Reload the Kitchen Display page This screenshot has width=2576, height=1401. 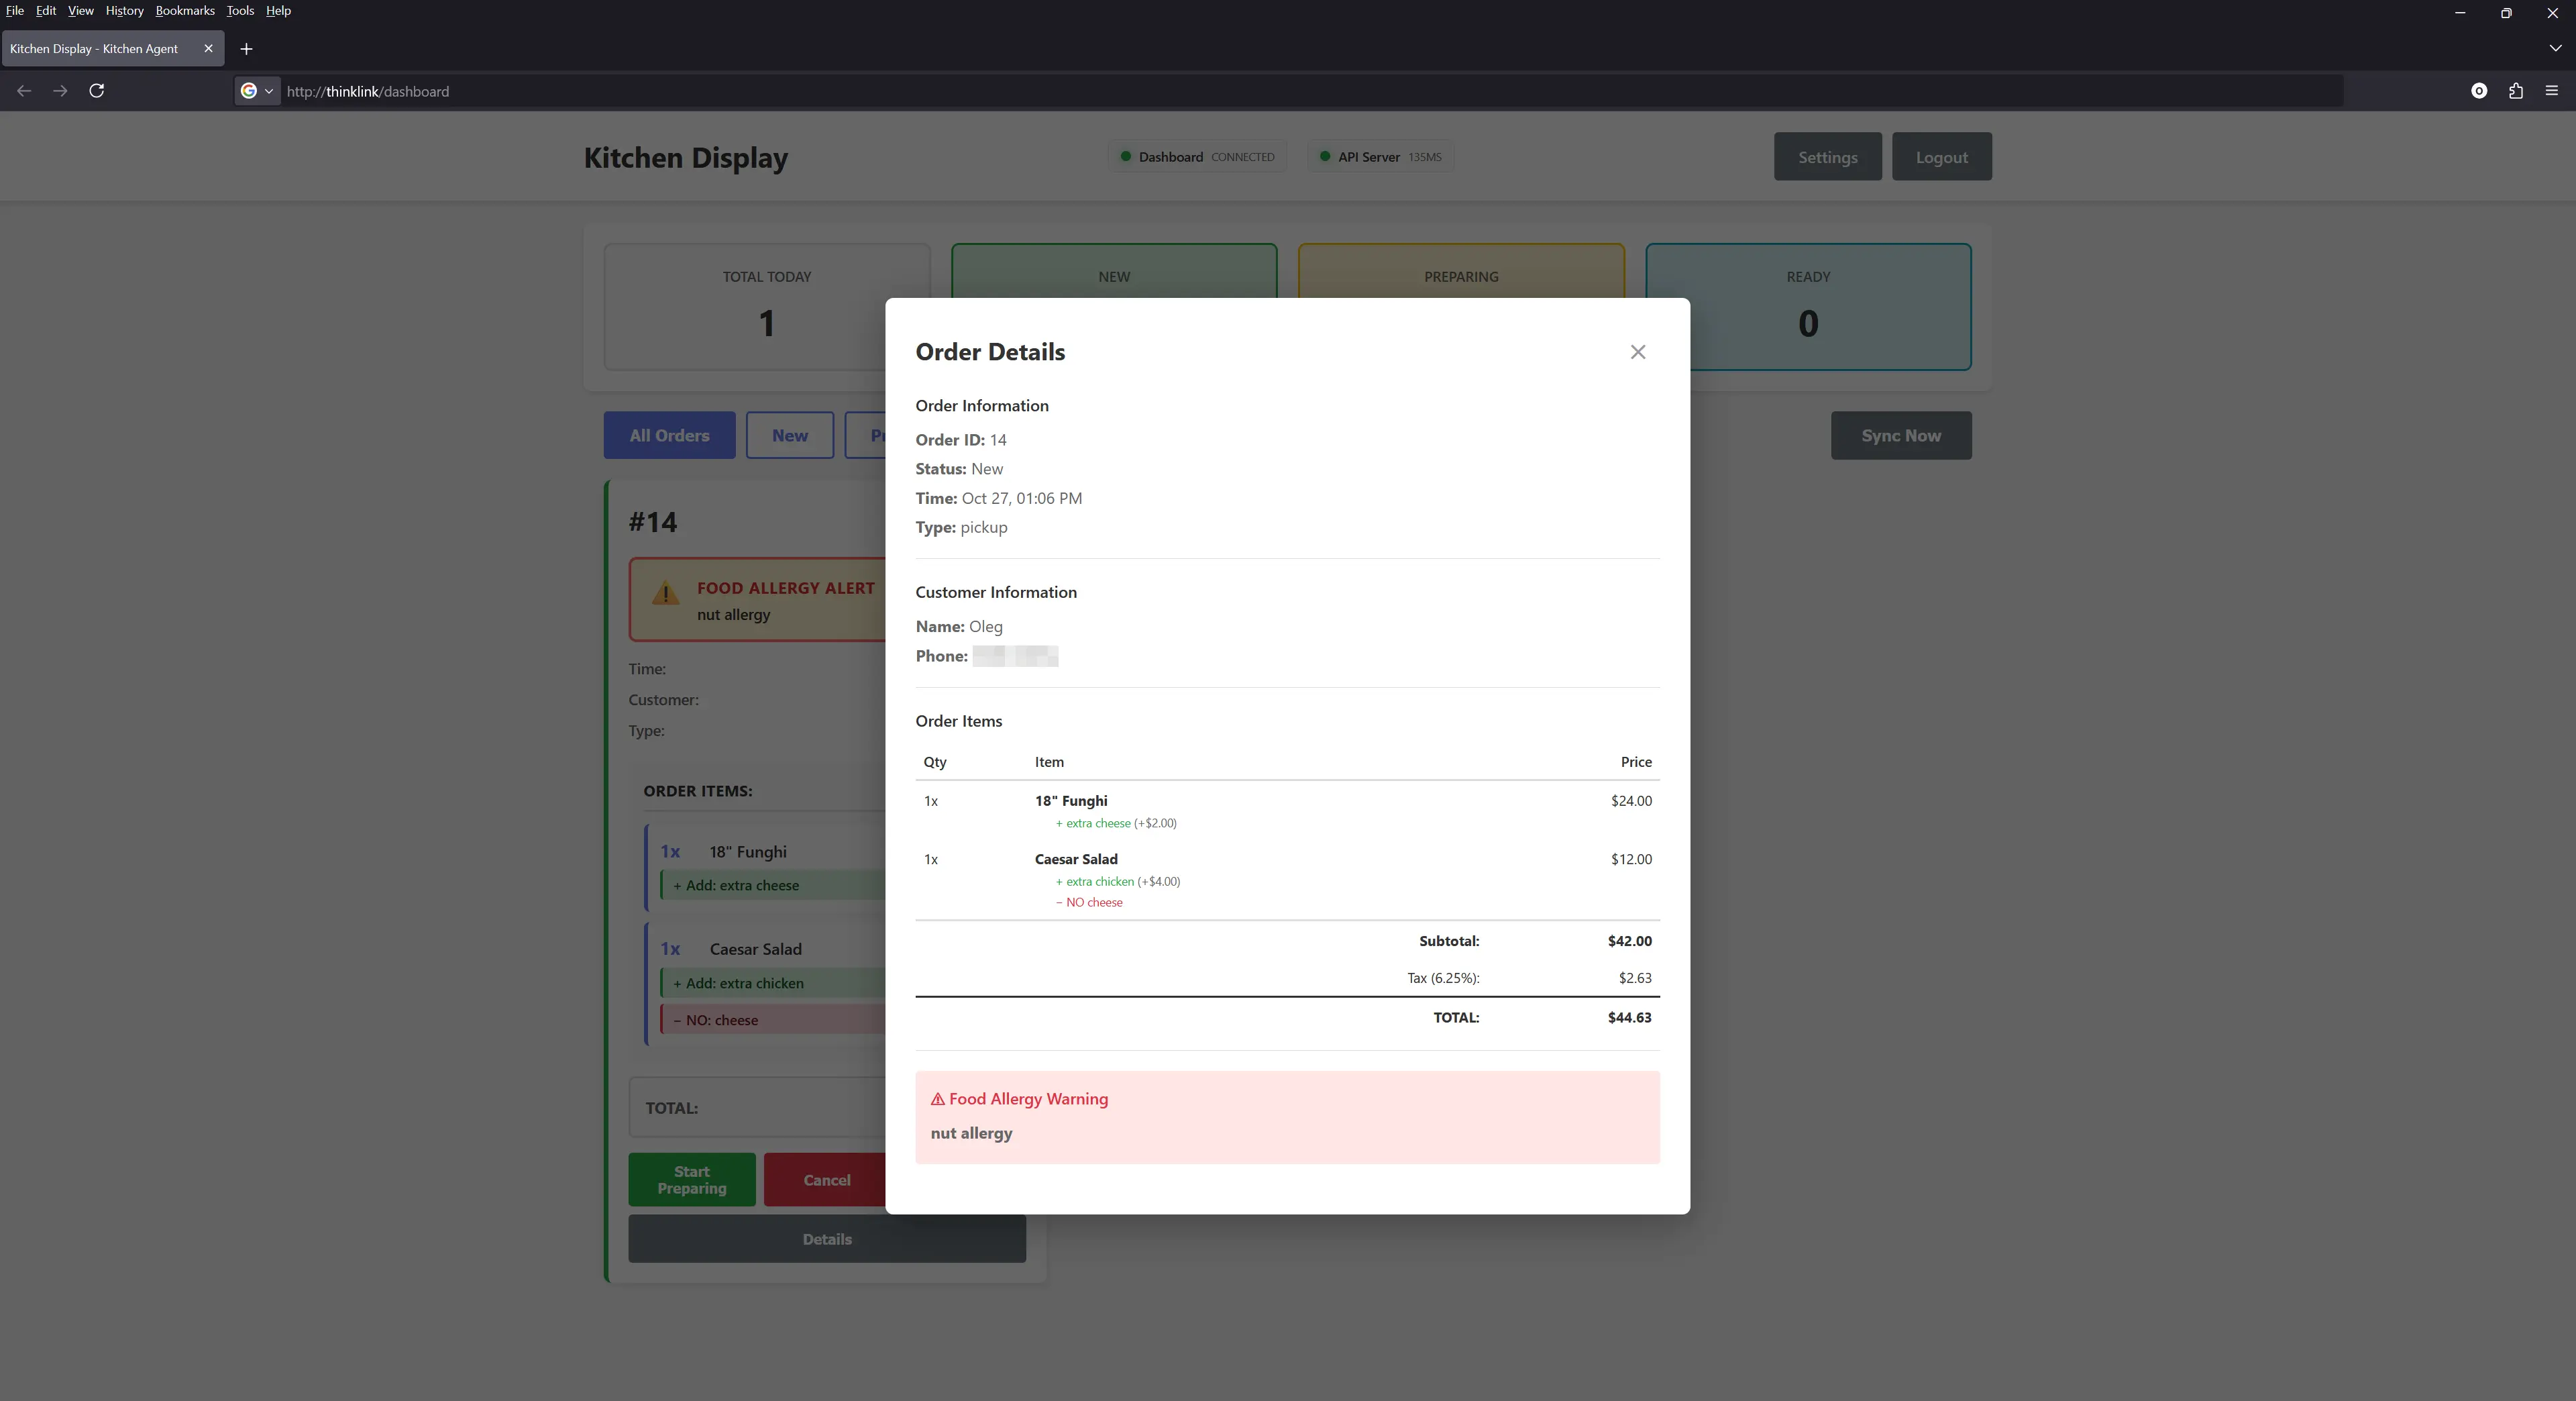pyautogui.click(x=97, y=91)
